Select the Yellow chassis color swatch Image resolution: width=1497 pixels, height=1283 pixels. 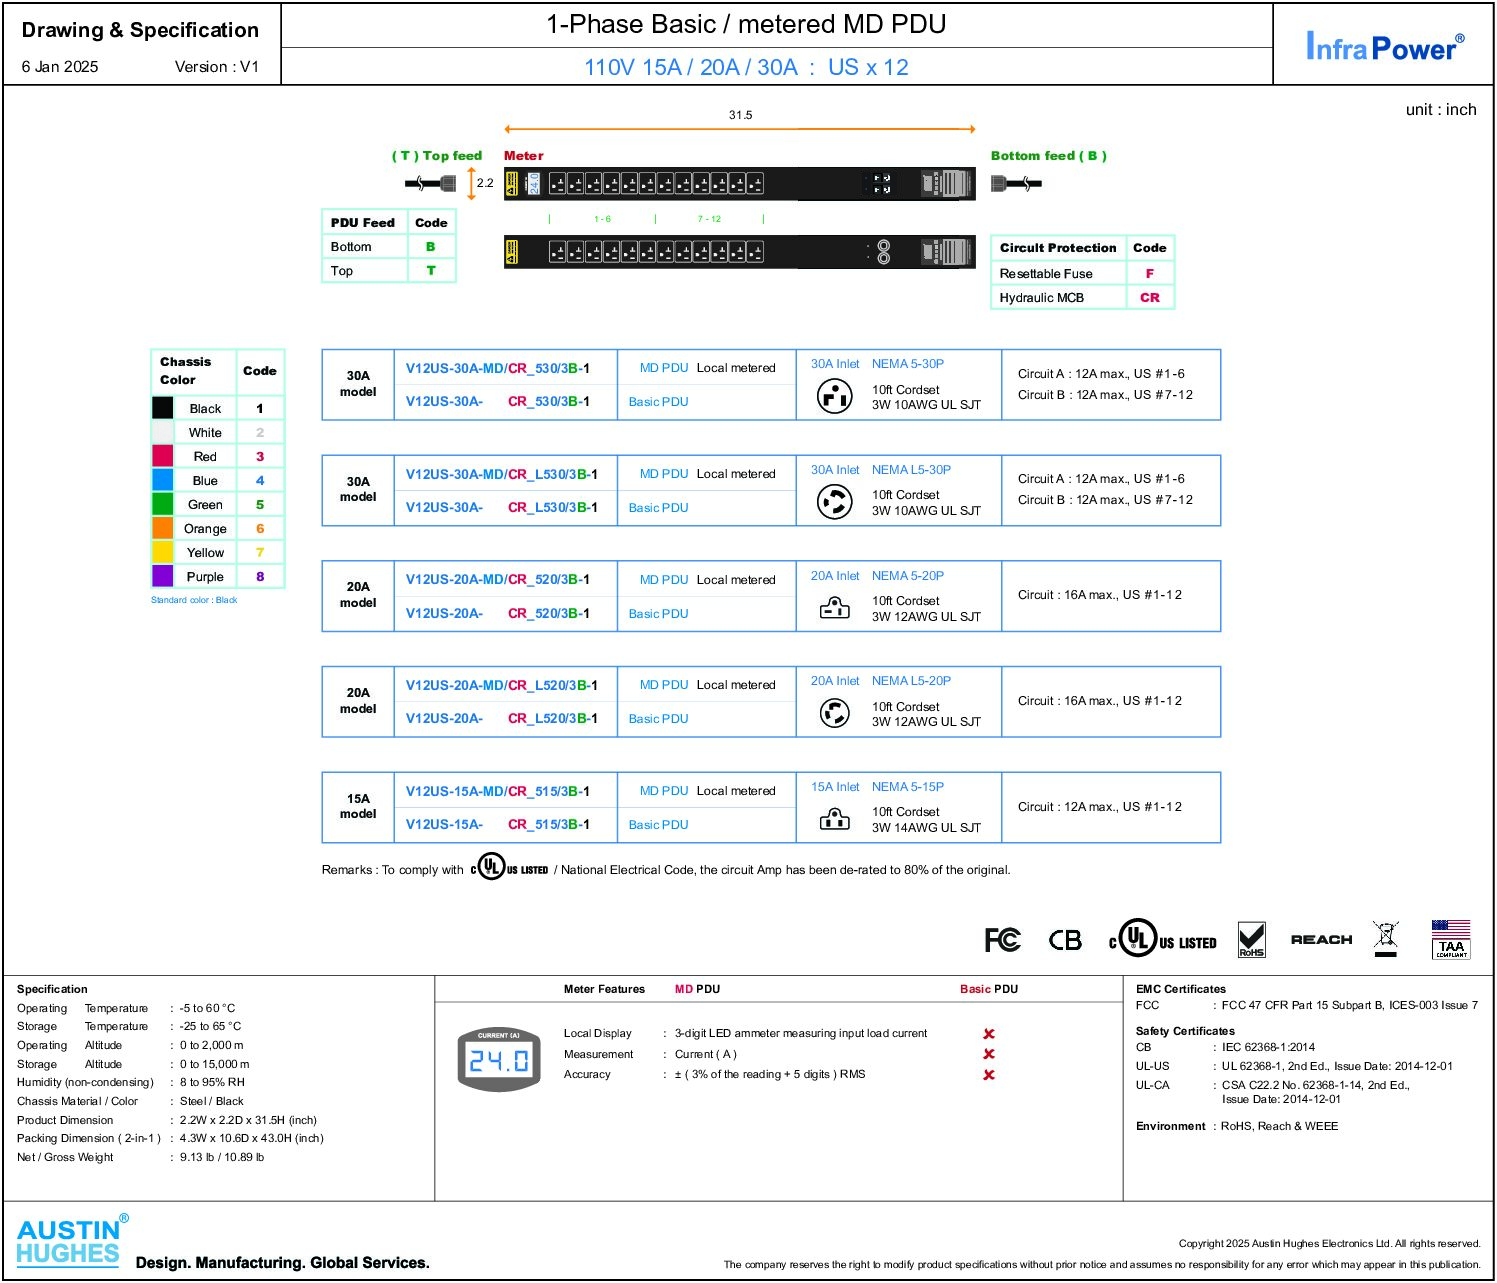pos(163,552)
